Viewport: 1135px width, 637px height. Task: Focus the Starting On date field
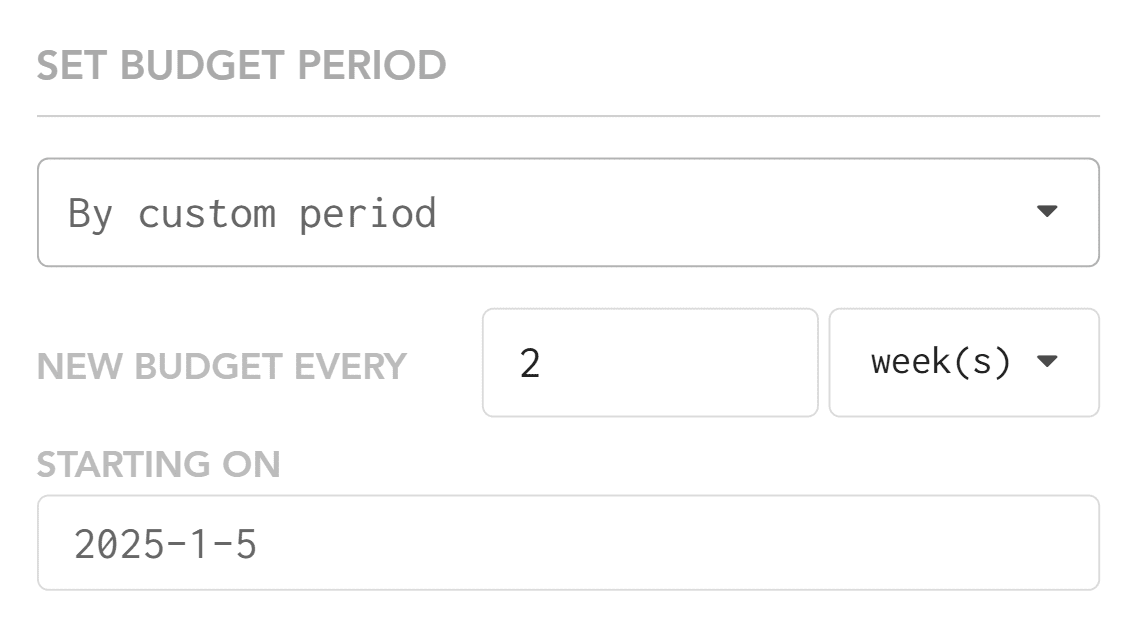pos(567,543)
